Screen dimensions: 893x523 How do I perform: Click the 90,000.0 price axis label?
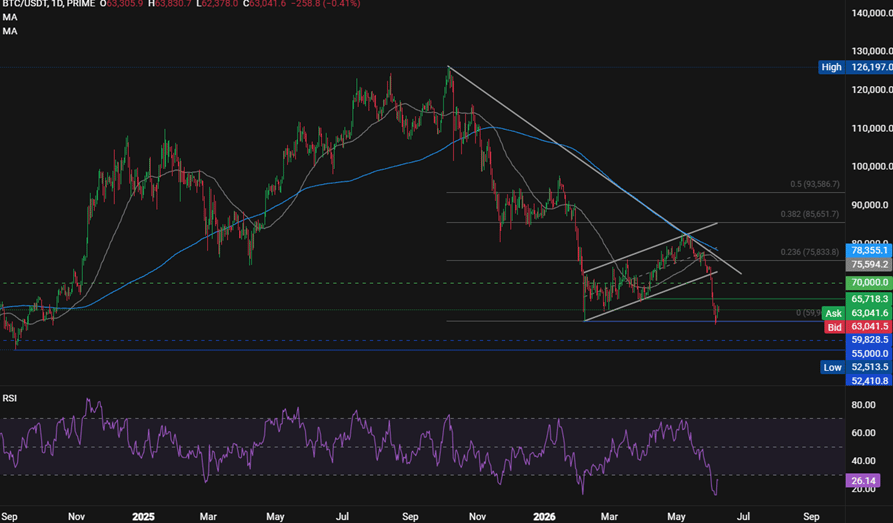(x=869, y=205)
